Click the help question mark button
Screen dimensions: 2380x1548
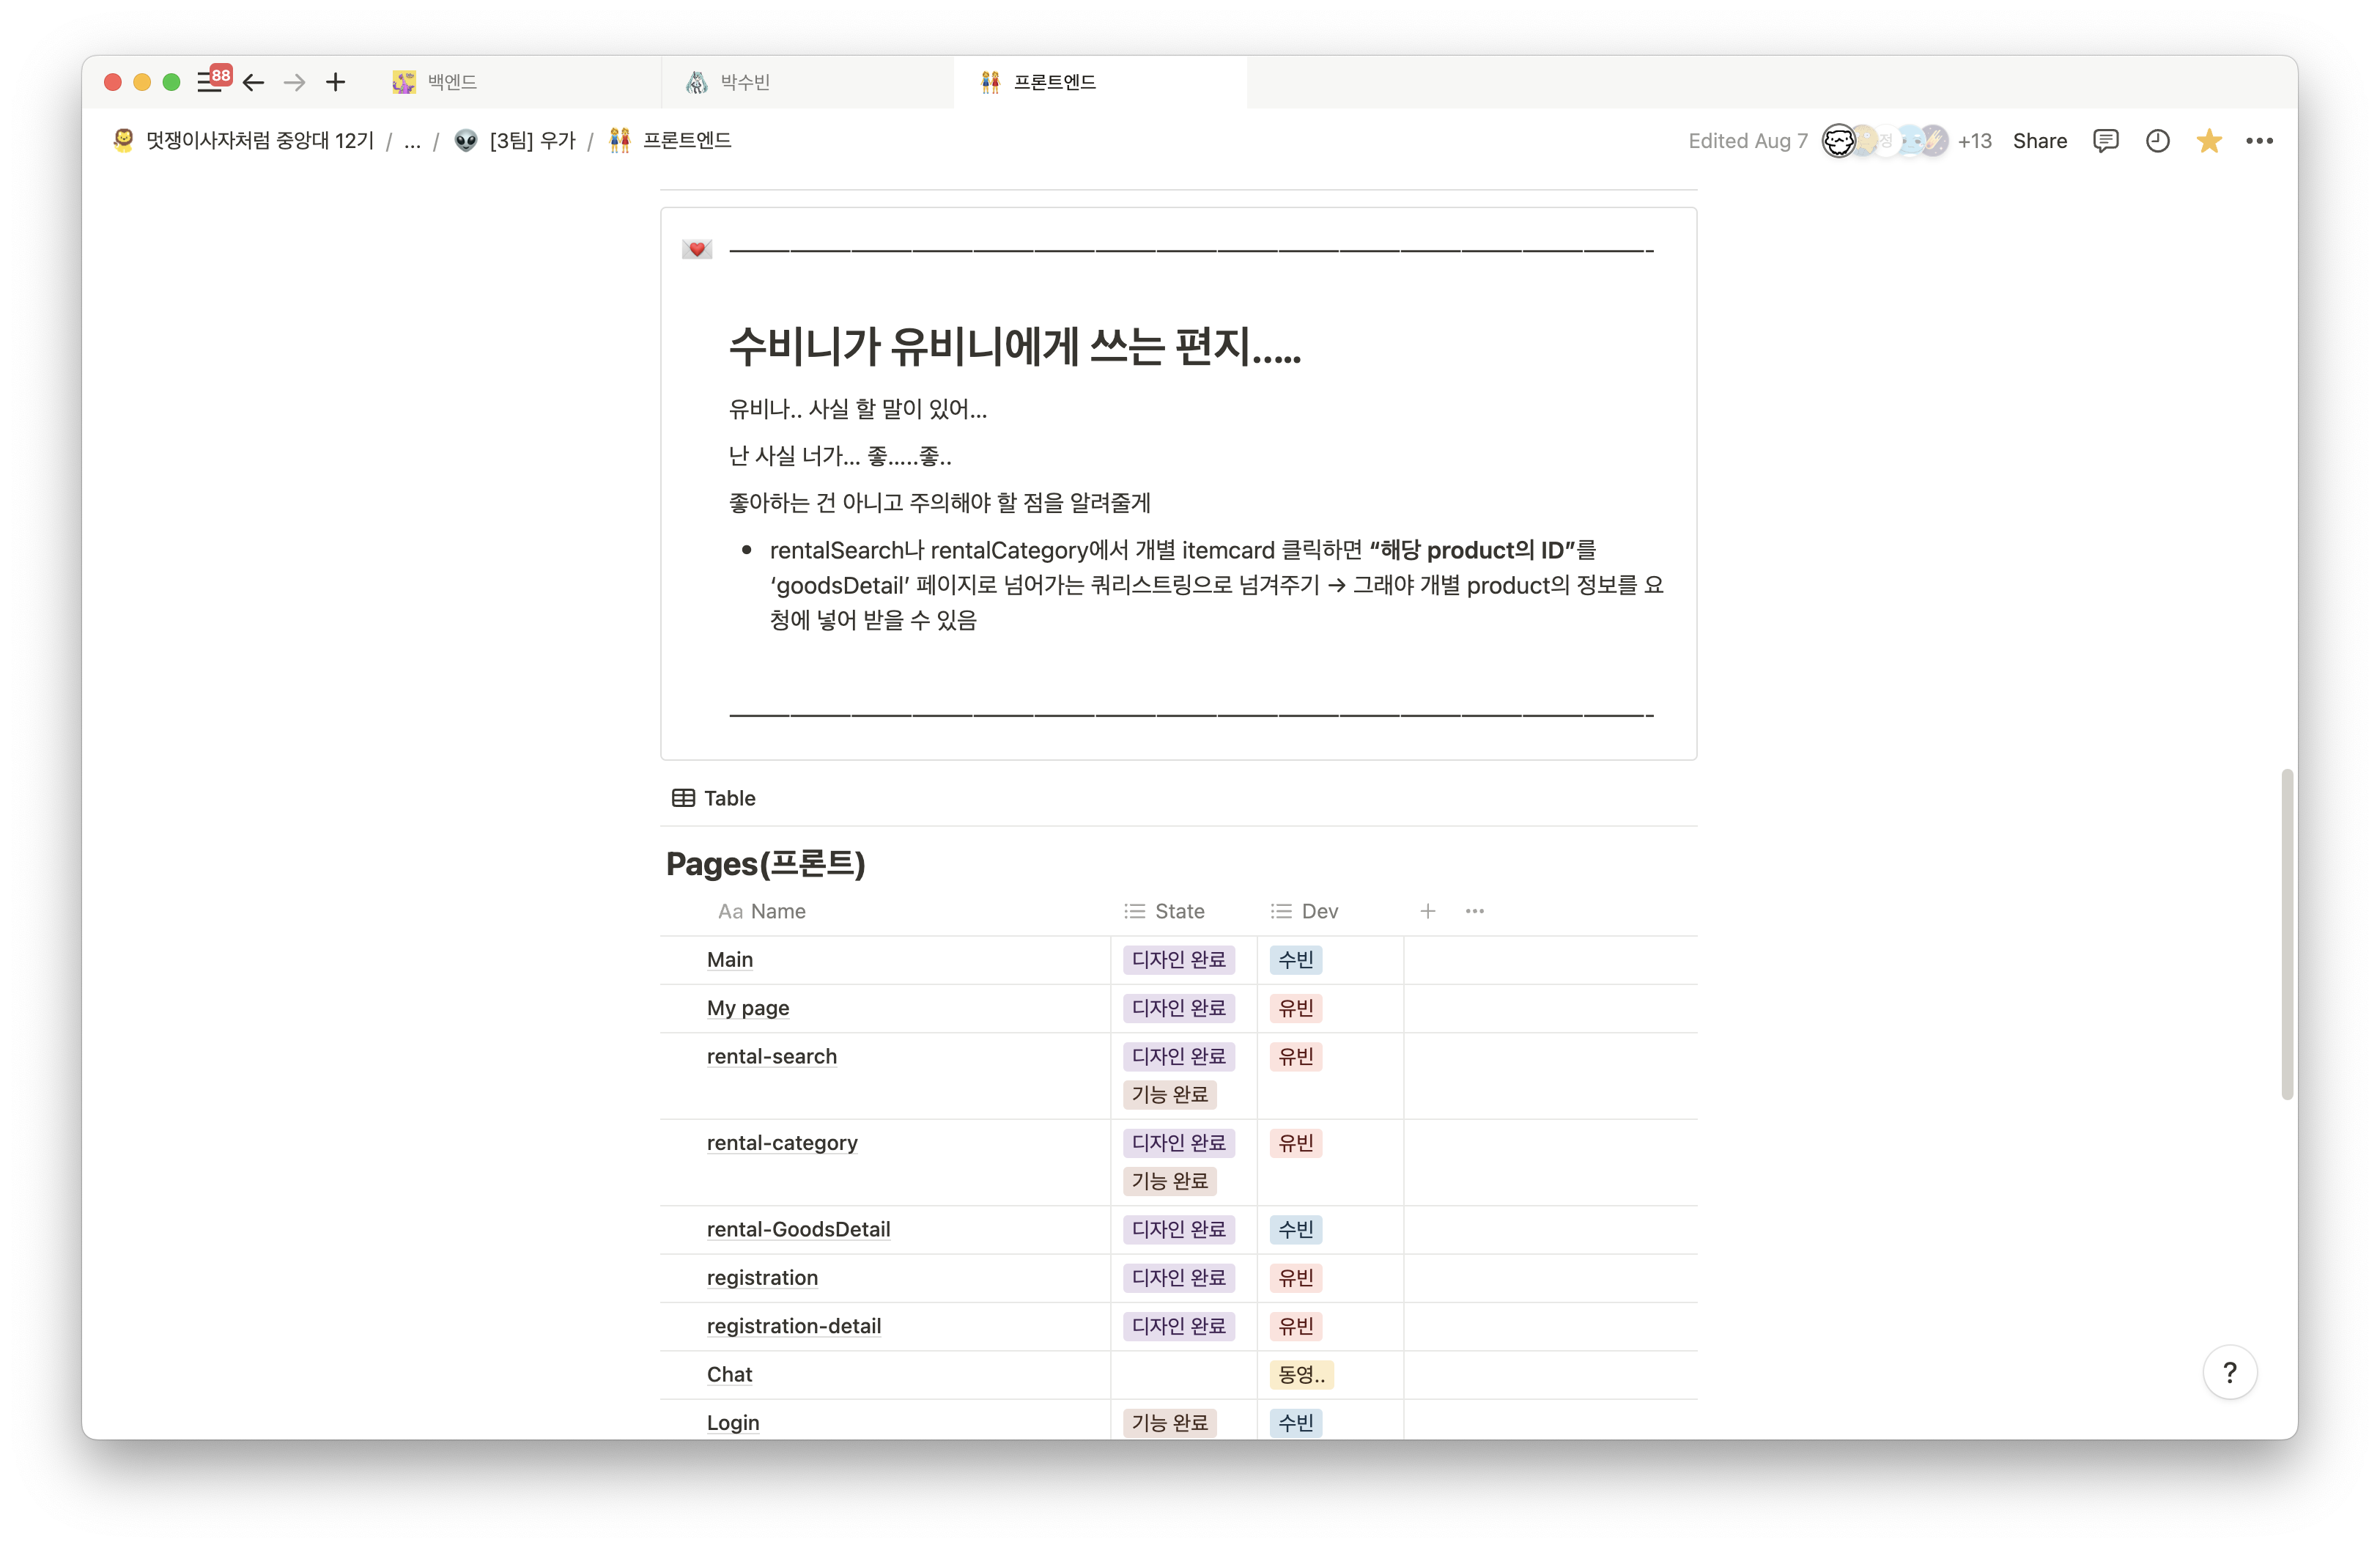coord(2229,1373)
